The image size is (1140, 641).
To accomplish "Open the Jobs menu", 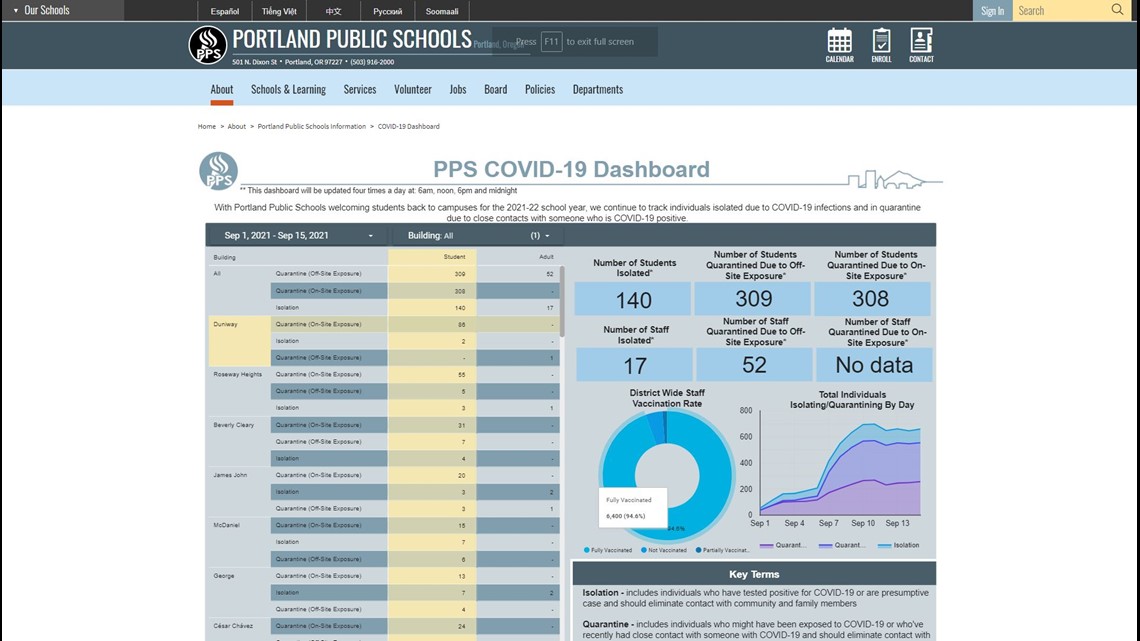I will (458, 89).
